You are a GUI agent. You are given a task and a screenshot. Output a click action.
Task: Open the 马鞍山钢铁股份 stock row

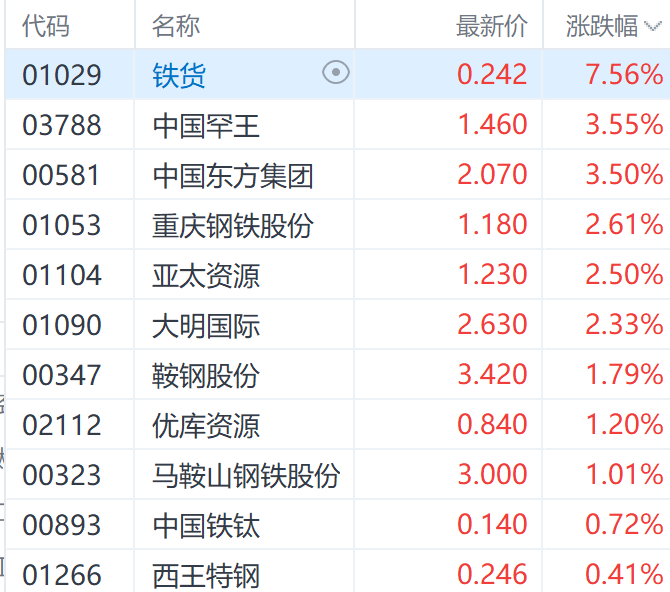pos(246,476)
